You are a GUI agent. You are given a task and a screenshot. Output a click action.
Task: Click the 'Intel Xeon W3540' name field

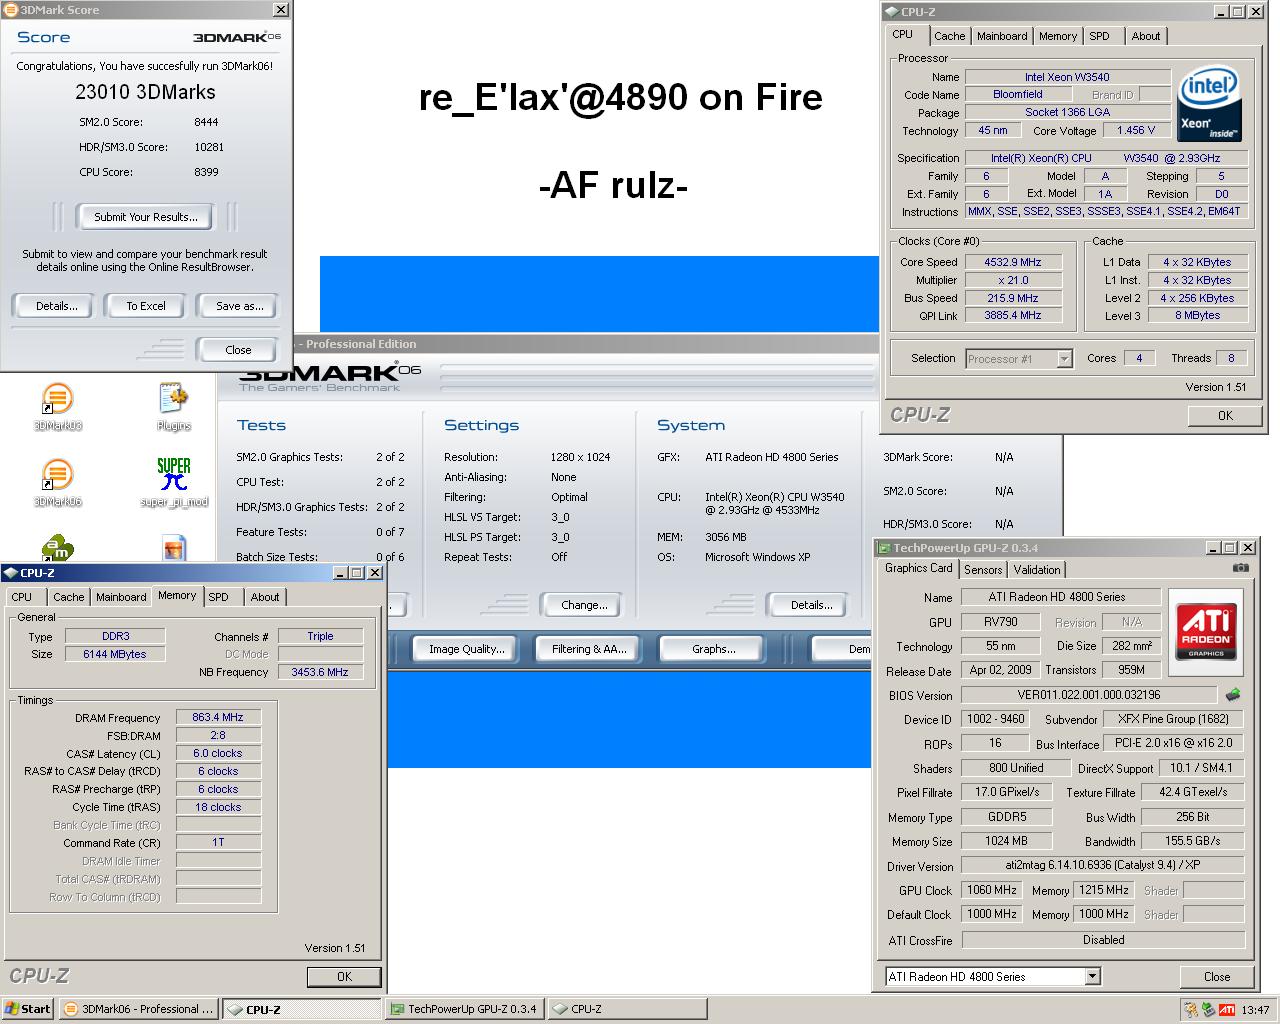[x=1067, y=77]
